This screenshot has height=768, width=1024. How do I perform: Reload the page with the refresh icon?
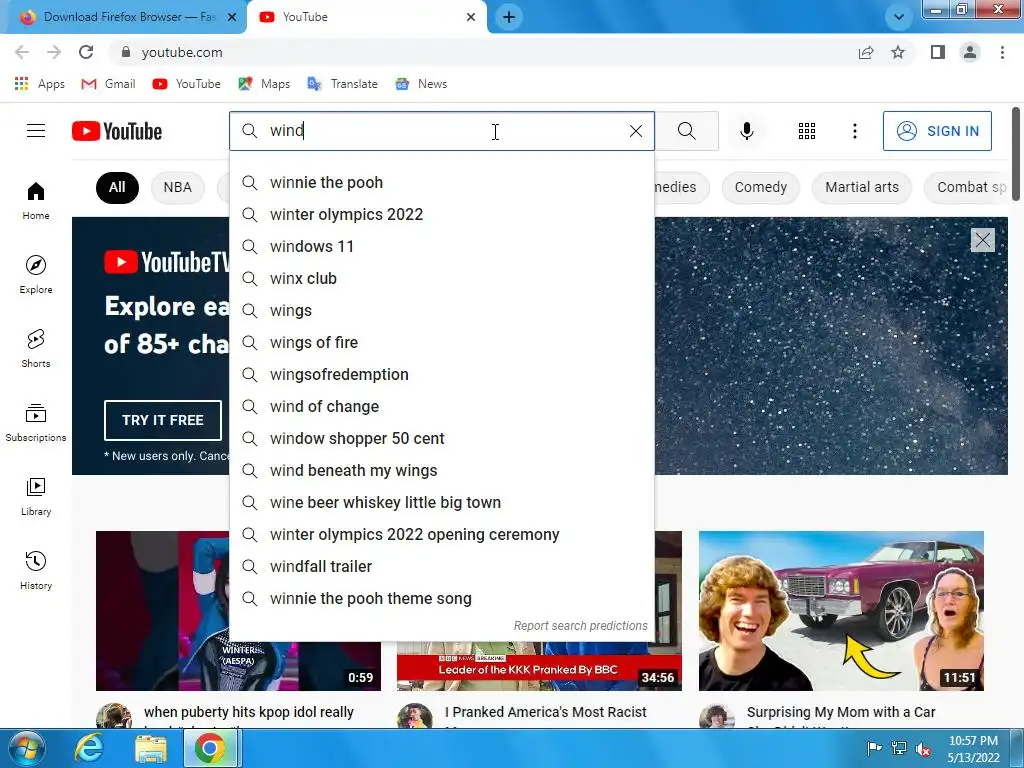pyautogui.click(x=86, y=52)
